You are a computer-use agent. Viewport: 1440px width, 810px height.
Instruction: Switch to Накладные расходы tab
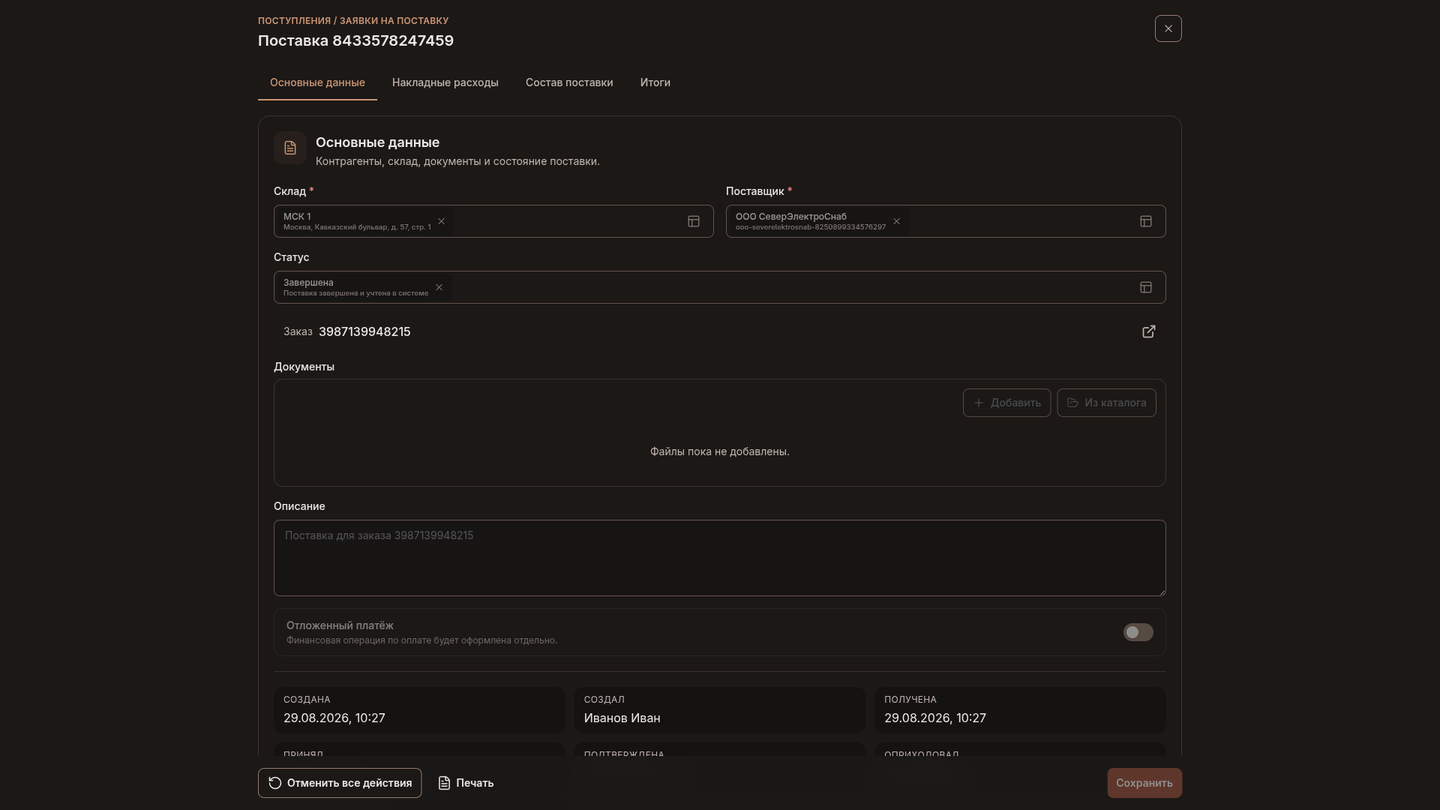click(x=445, y=82)
